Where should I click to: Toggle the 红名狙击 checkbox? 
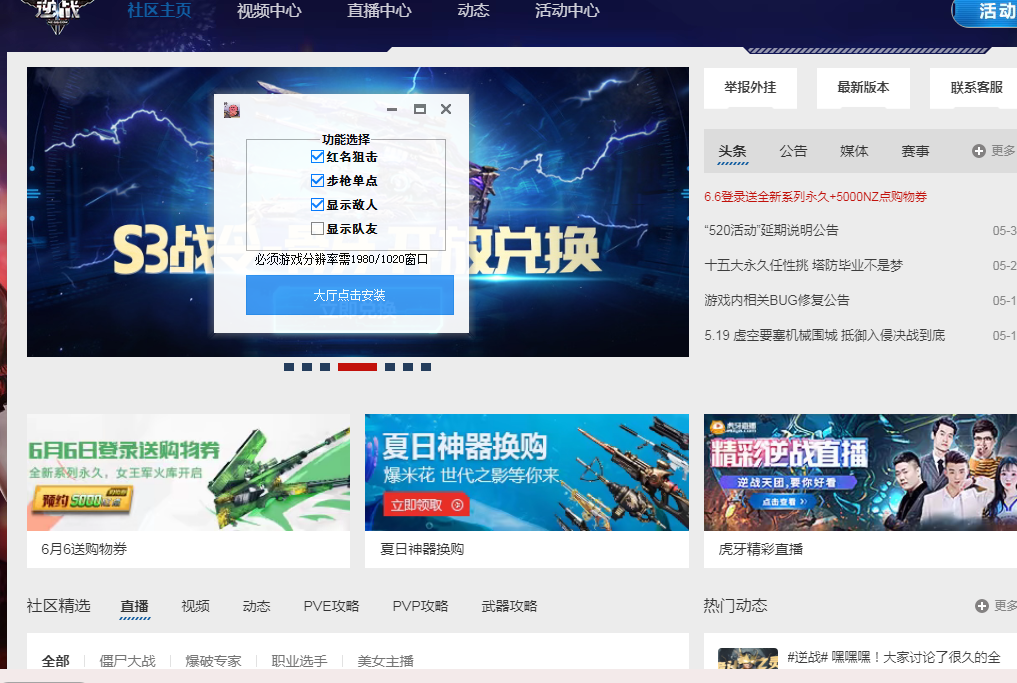point(317,156)
